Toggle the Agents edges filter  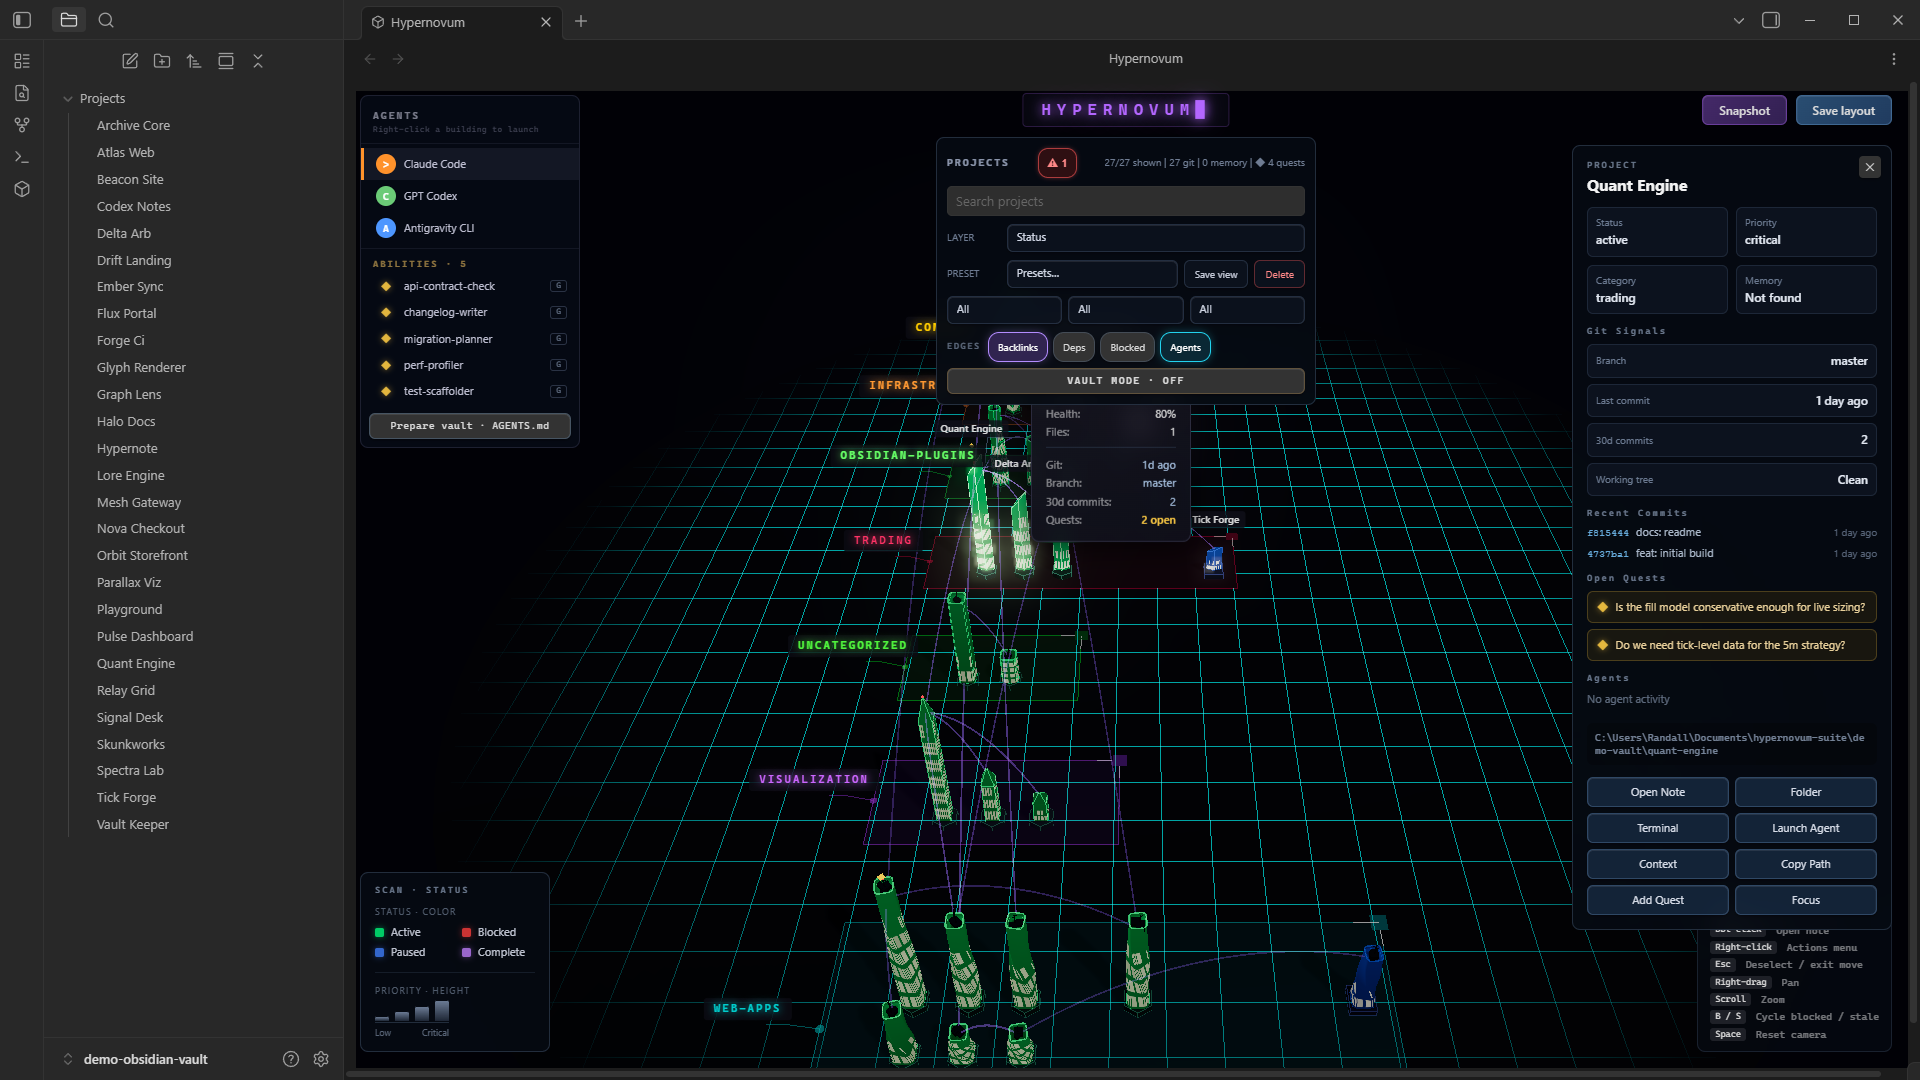click(1186, 347)
